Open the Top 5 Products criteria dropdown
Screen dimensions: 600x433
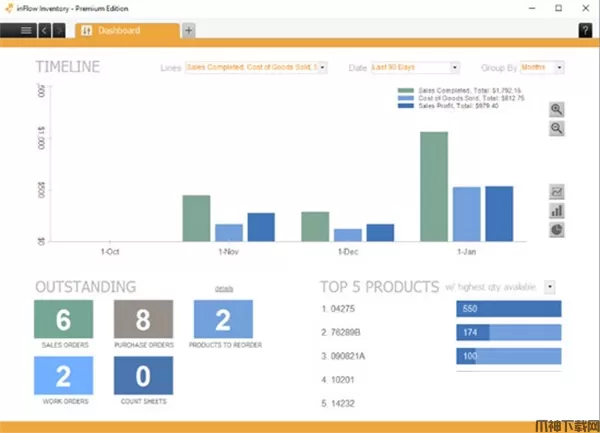click(549, 287)
